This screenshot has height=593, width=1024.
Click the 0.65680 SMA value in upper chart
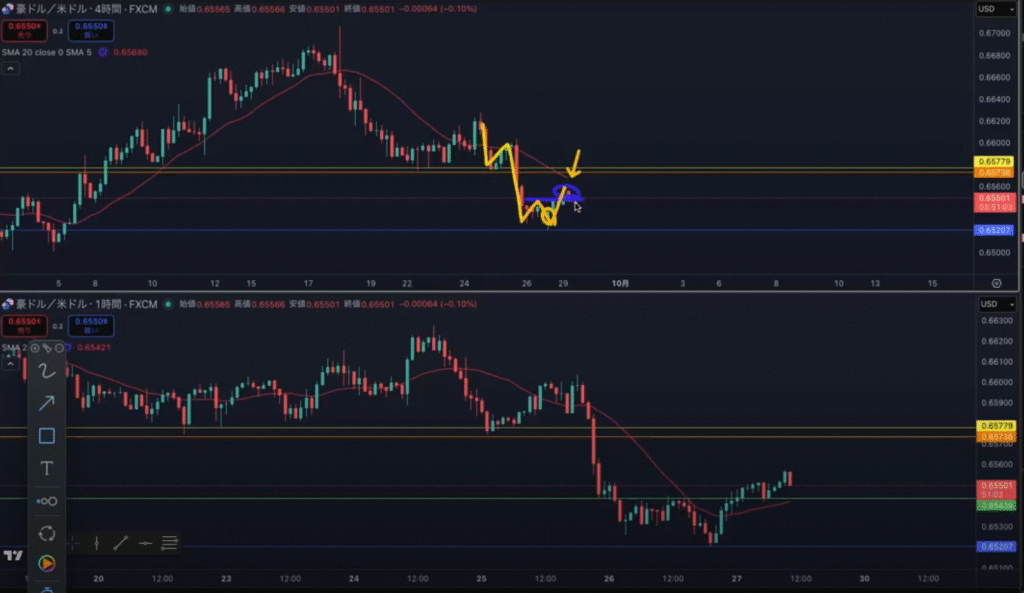[x=131, y=52]
